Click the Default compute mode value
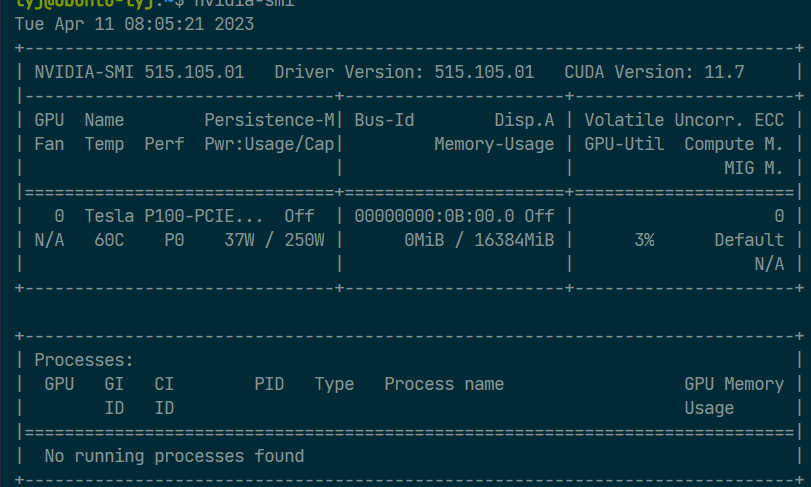The image size is (811, 487). (x=749, y=240)
